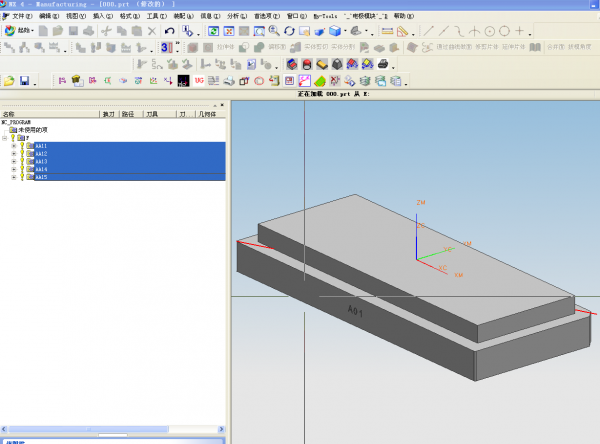Click the Rotate view icon
The width and height of the screenshot is (600, 444).
click(289, 31)
